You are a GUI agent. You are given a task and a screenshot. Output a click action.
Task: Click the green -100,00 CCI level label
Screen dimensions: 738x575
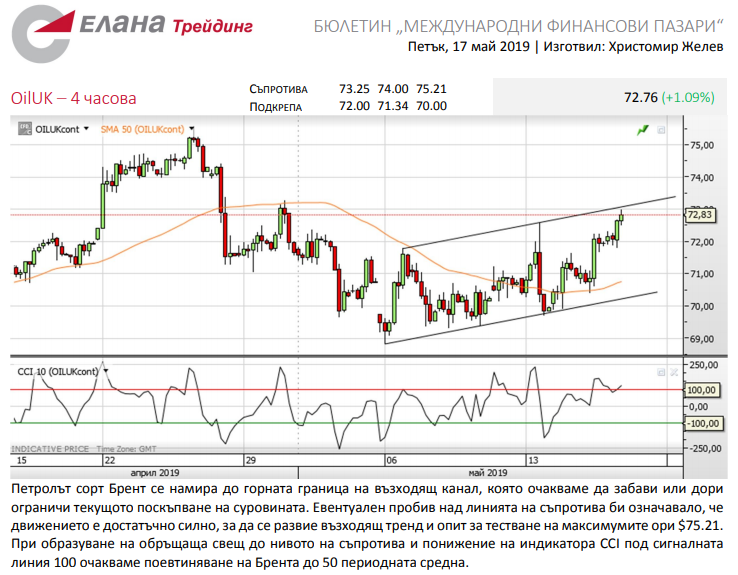point(702,423)
